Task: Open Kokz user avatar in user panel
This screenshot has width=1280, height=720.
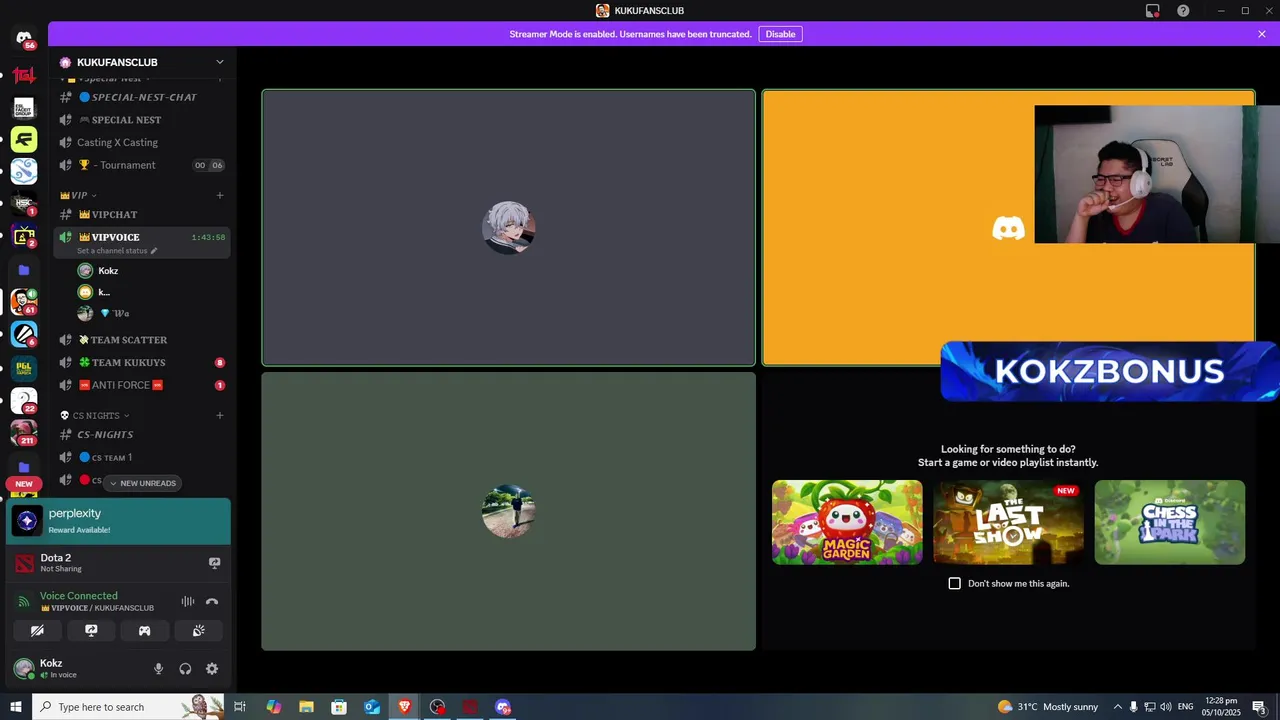Action: pyautogui.click(x=23, y=668)
